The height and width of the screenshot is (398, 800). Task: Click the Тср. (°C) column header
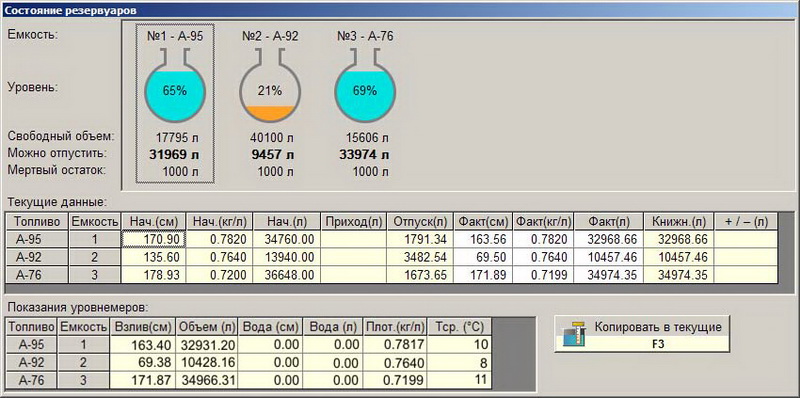tap(460, 327)
